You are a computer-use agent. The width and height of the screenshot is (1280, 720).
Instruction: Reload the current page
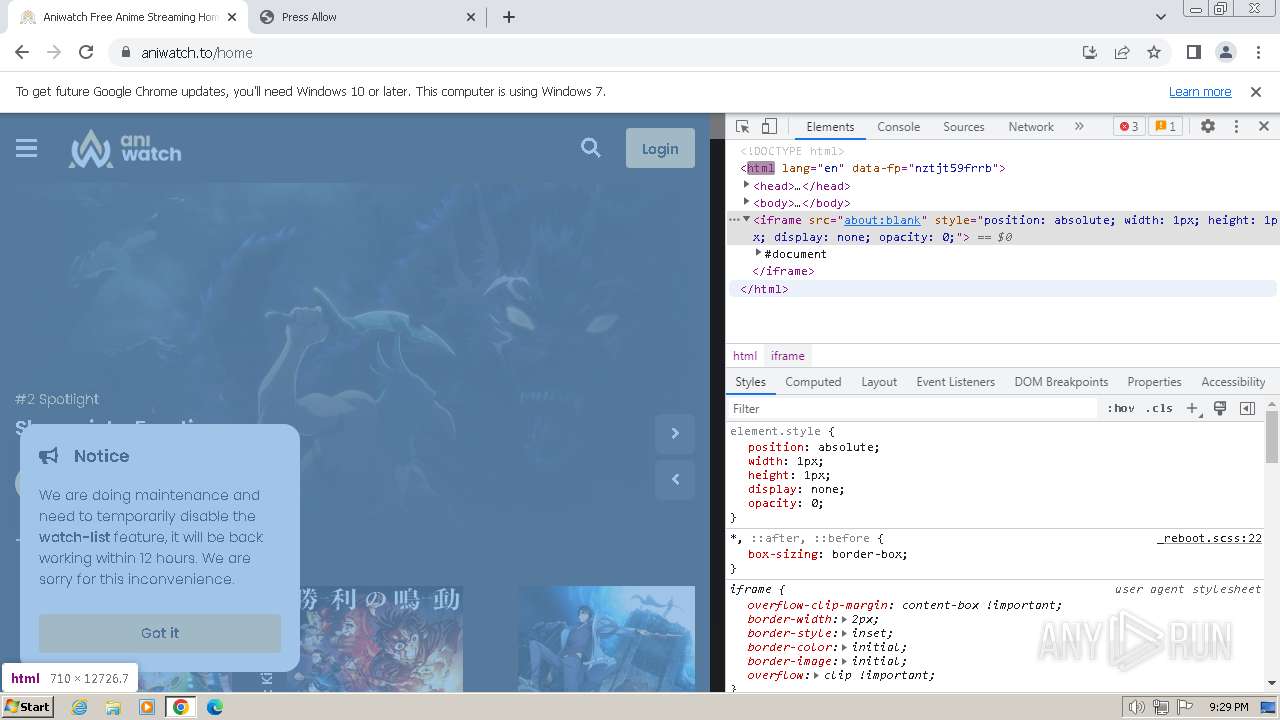[x=86, y=52]
